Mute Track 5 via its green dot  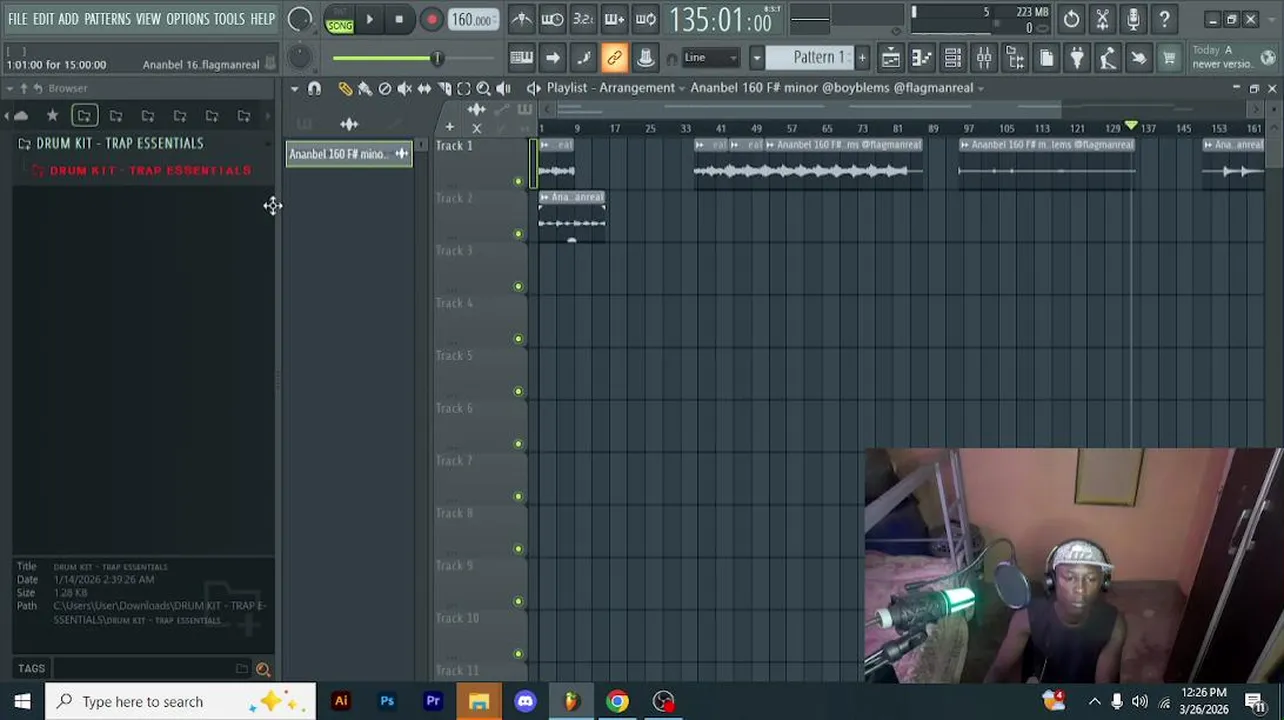518,391
